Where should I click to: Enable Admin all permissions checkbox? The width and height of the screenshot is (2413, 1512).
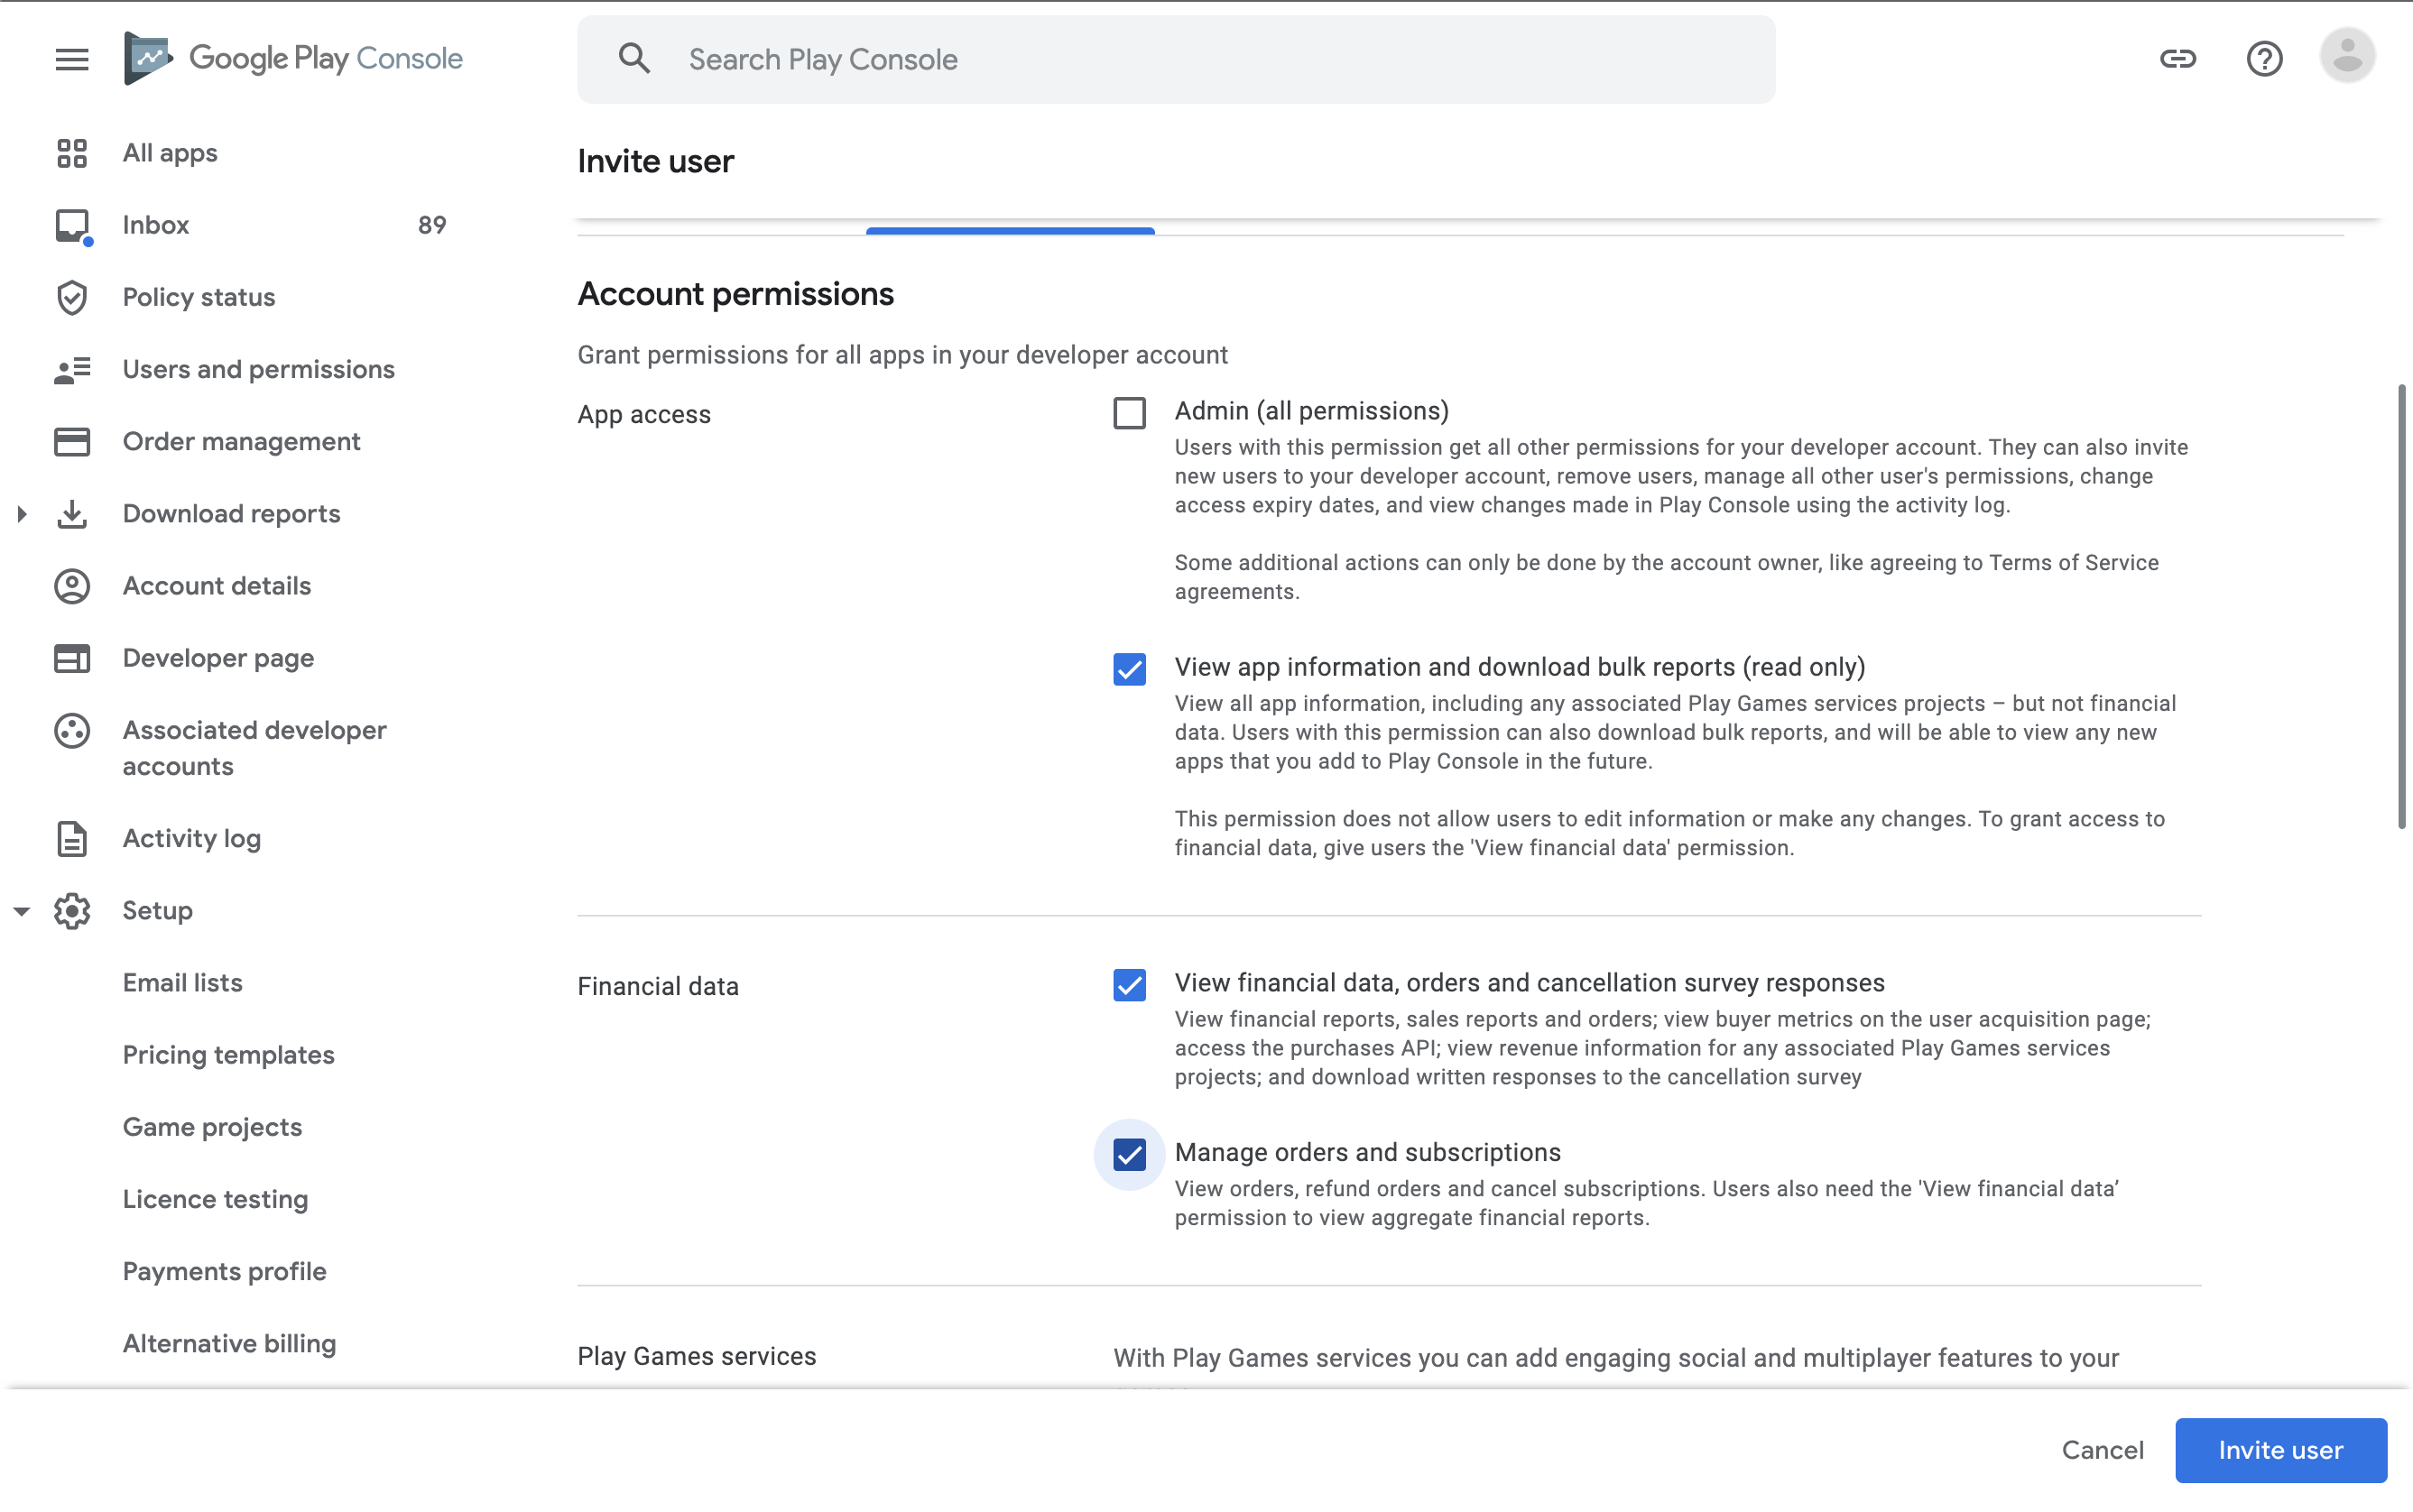coord(1129,413)
